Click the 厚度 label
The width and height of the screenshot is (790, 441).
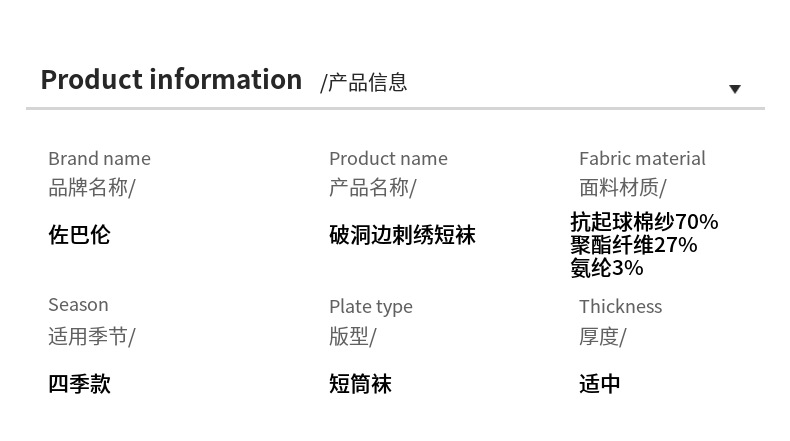tap(602, 336)
